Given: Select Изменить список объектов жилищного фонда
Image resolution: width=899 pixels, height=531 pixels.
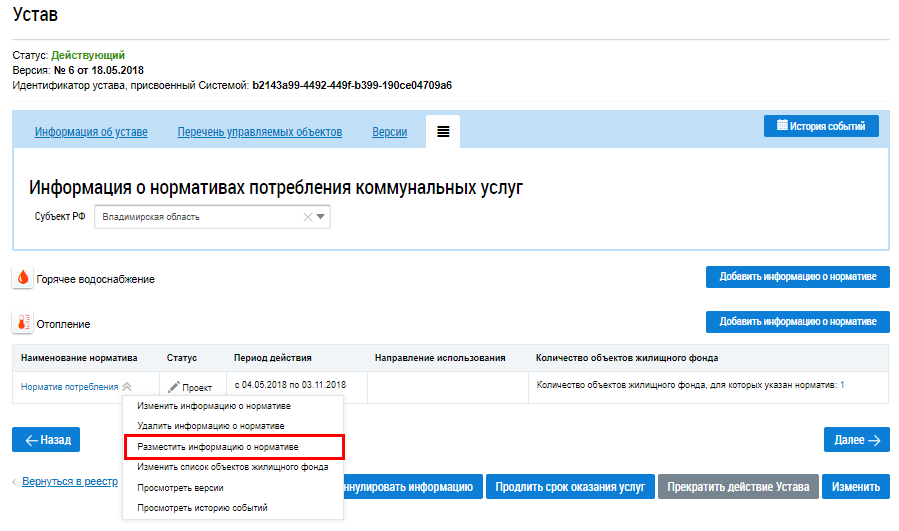Looking at the screenshot, I should click(233, 467).
